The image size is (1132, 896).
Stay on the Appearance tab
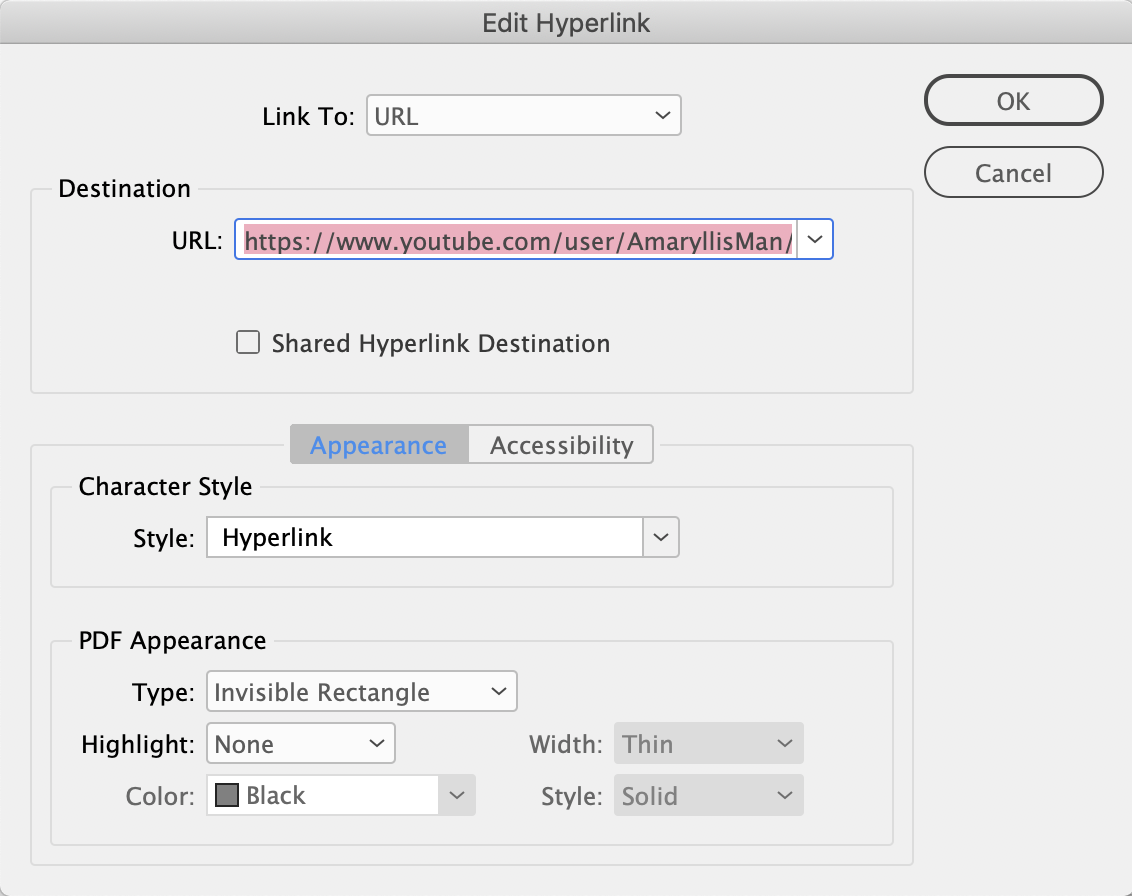coord(378,444)
